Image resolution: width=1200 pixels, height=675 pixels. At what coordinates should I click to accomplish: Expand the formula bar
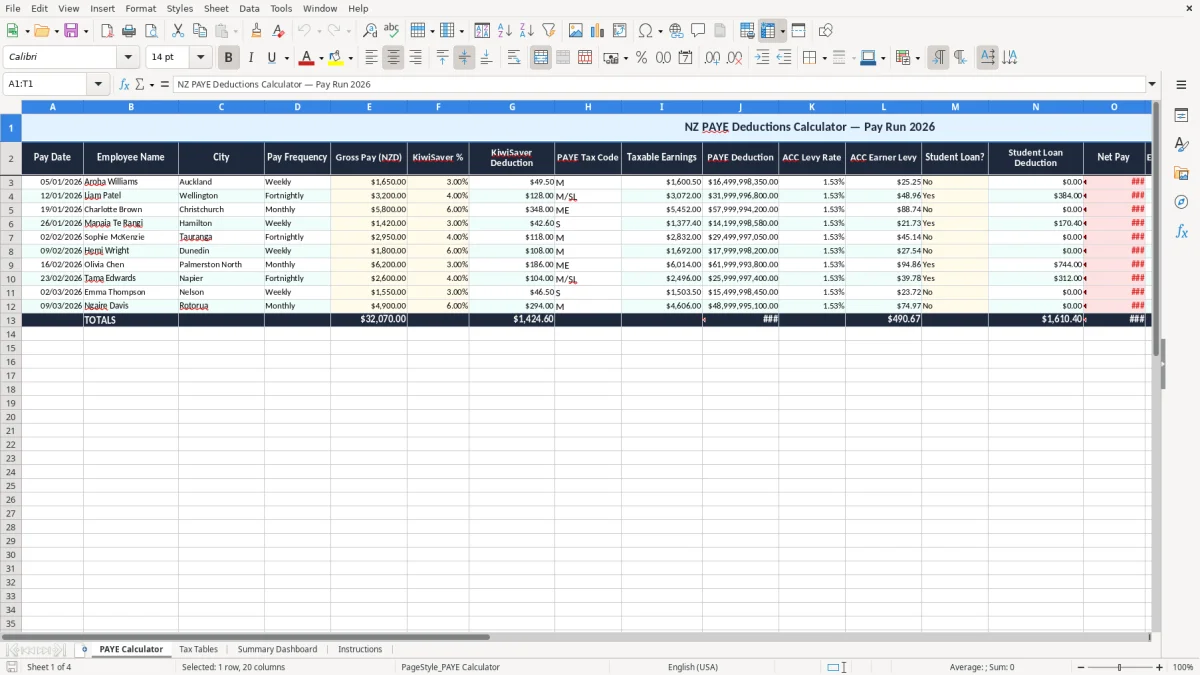click(x=1152, y=84)
